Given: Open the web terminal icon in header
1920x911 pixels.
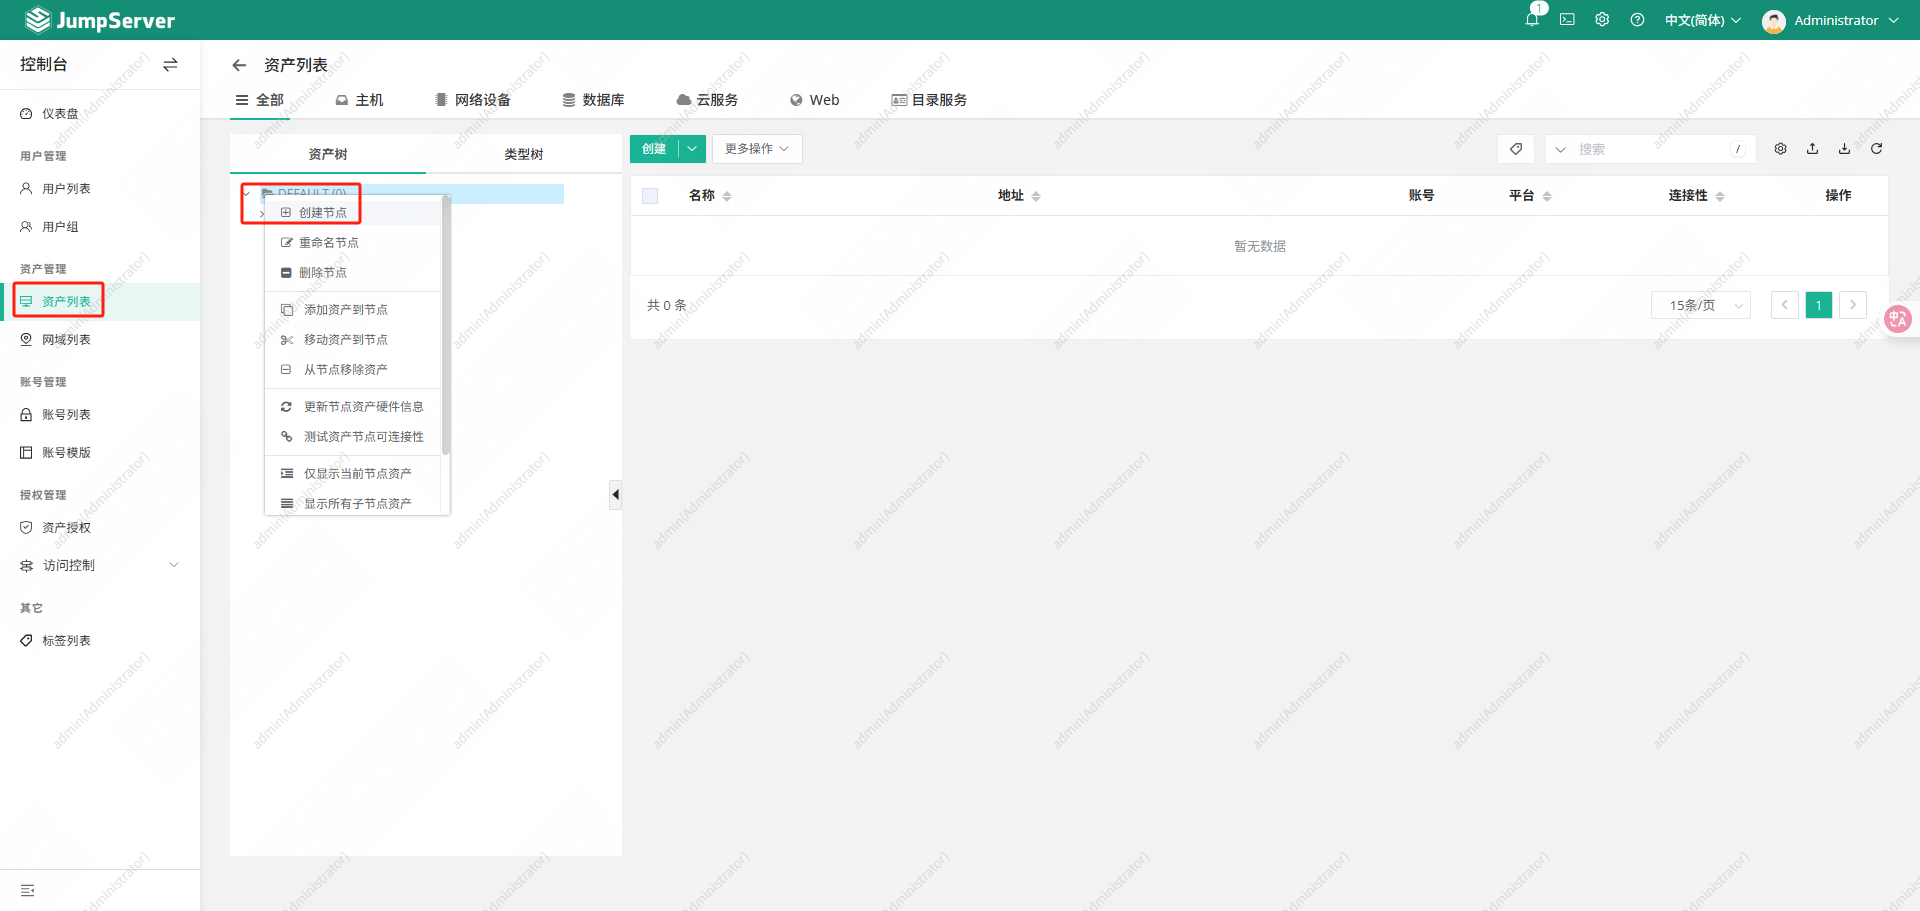Looking at the screenshot, I should 1567,19.
